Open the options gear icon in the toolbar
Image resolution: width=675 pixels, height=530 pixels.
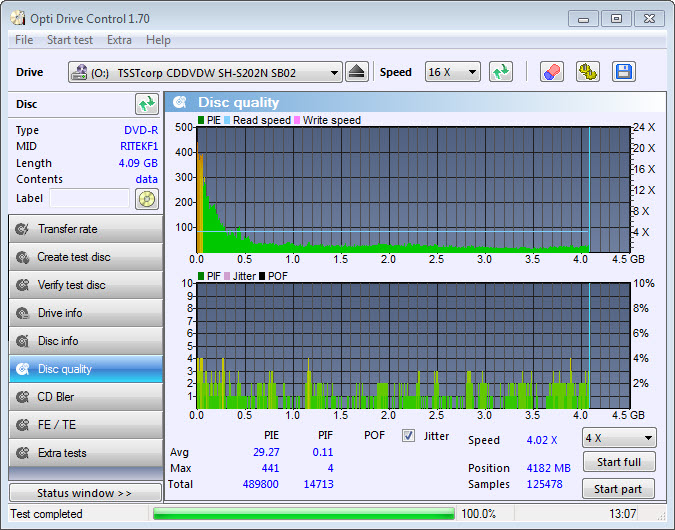tap(588, 72)
